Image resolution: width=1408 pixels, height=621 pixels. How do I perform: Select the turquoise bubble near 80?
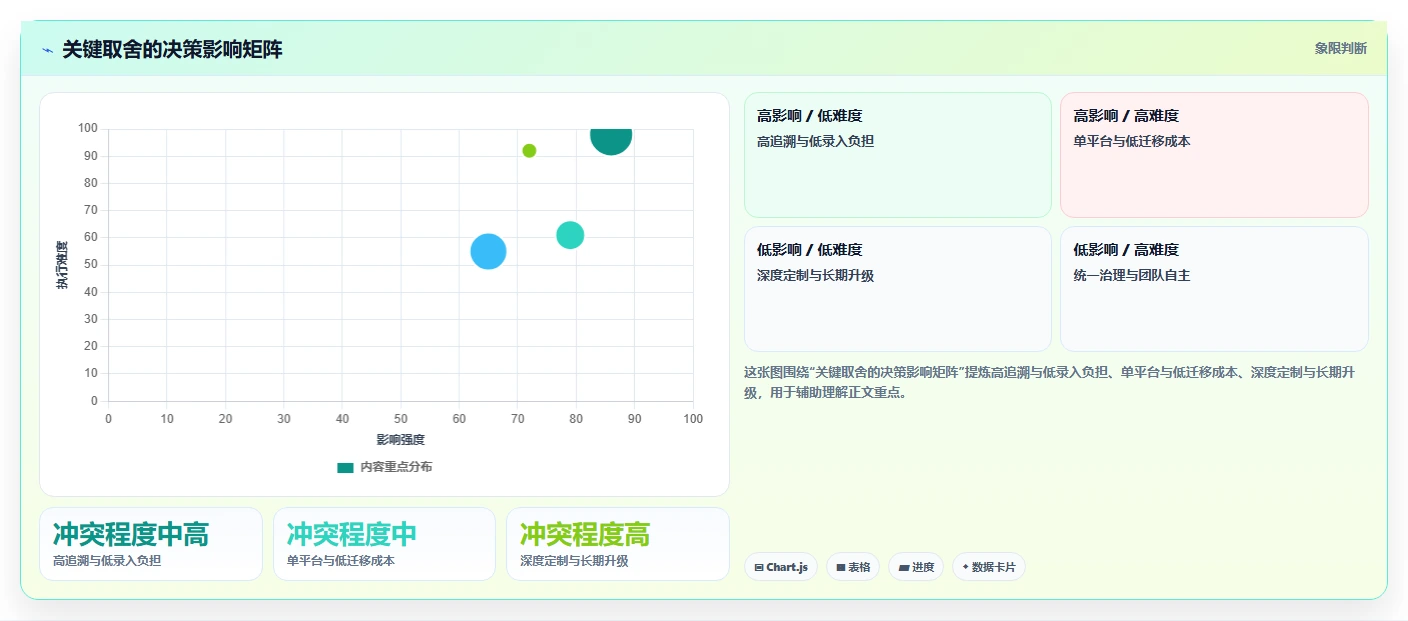(570, 235)
